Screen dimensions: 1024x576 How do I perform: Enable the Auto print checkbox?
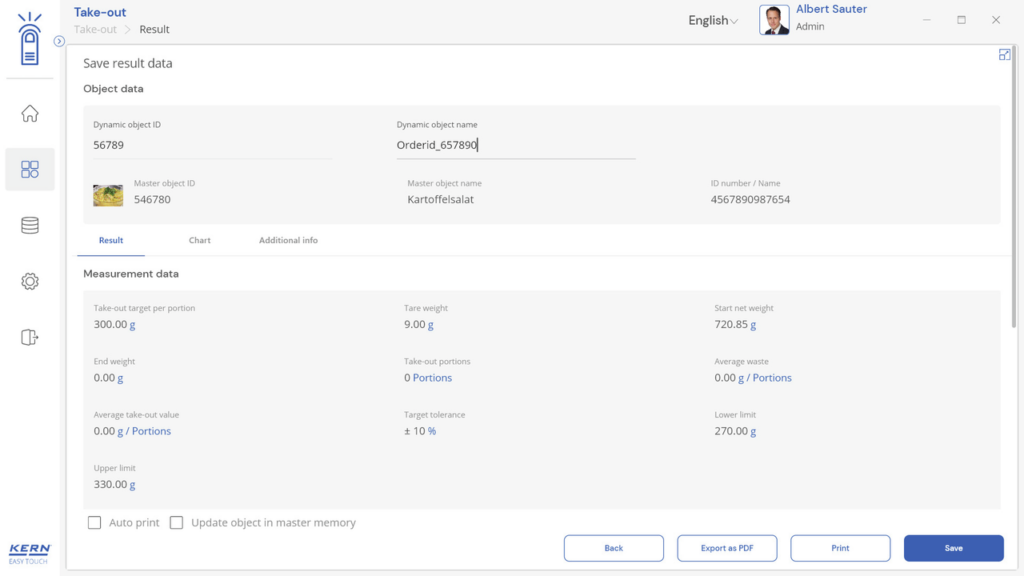tap(95, 522)
